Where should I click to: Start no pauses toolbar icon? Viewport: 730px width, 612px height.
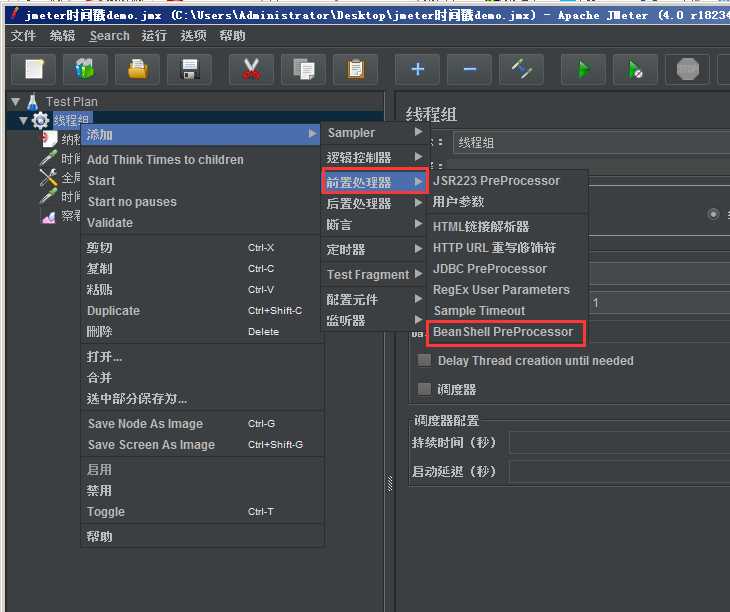pyautogui.click(x=635, y=69)
